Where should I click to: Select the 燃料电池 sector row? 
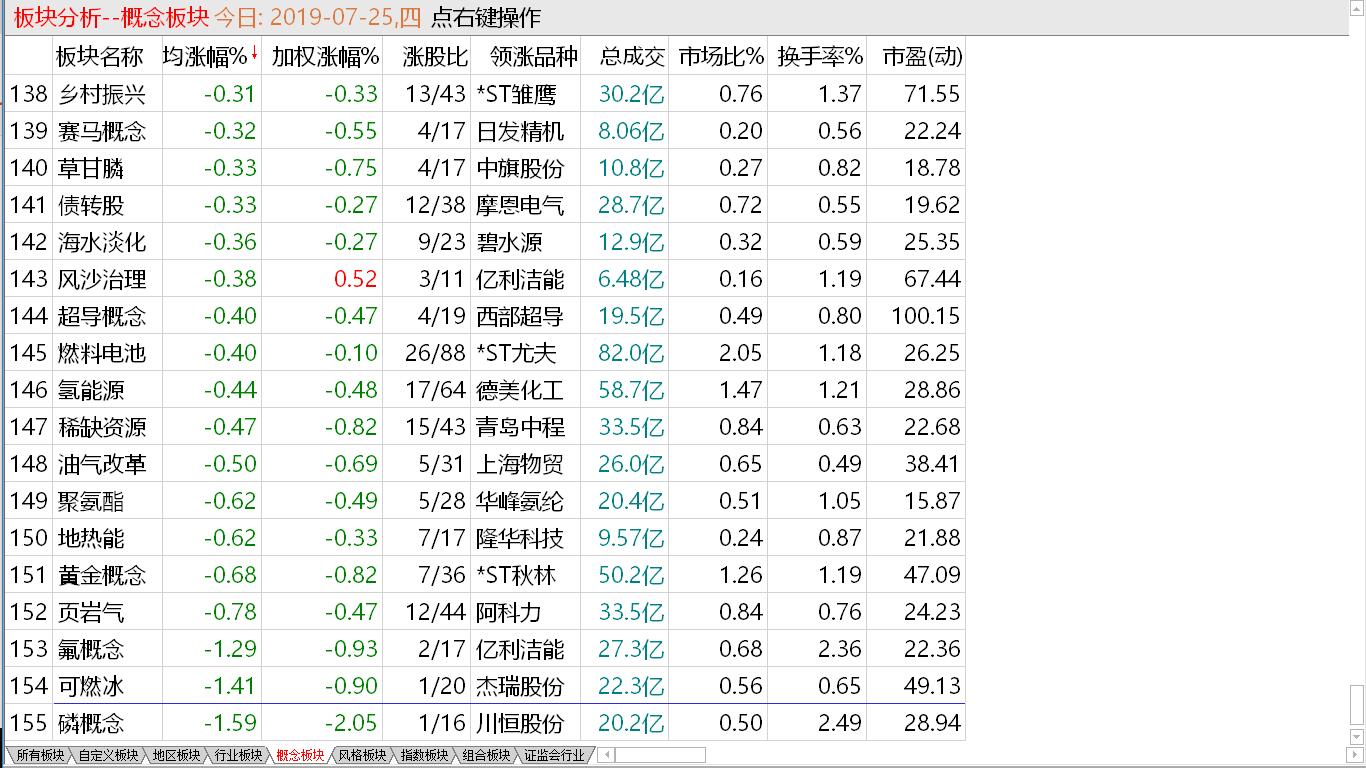point(485,353)
